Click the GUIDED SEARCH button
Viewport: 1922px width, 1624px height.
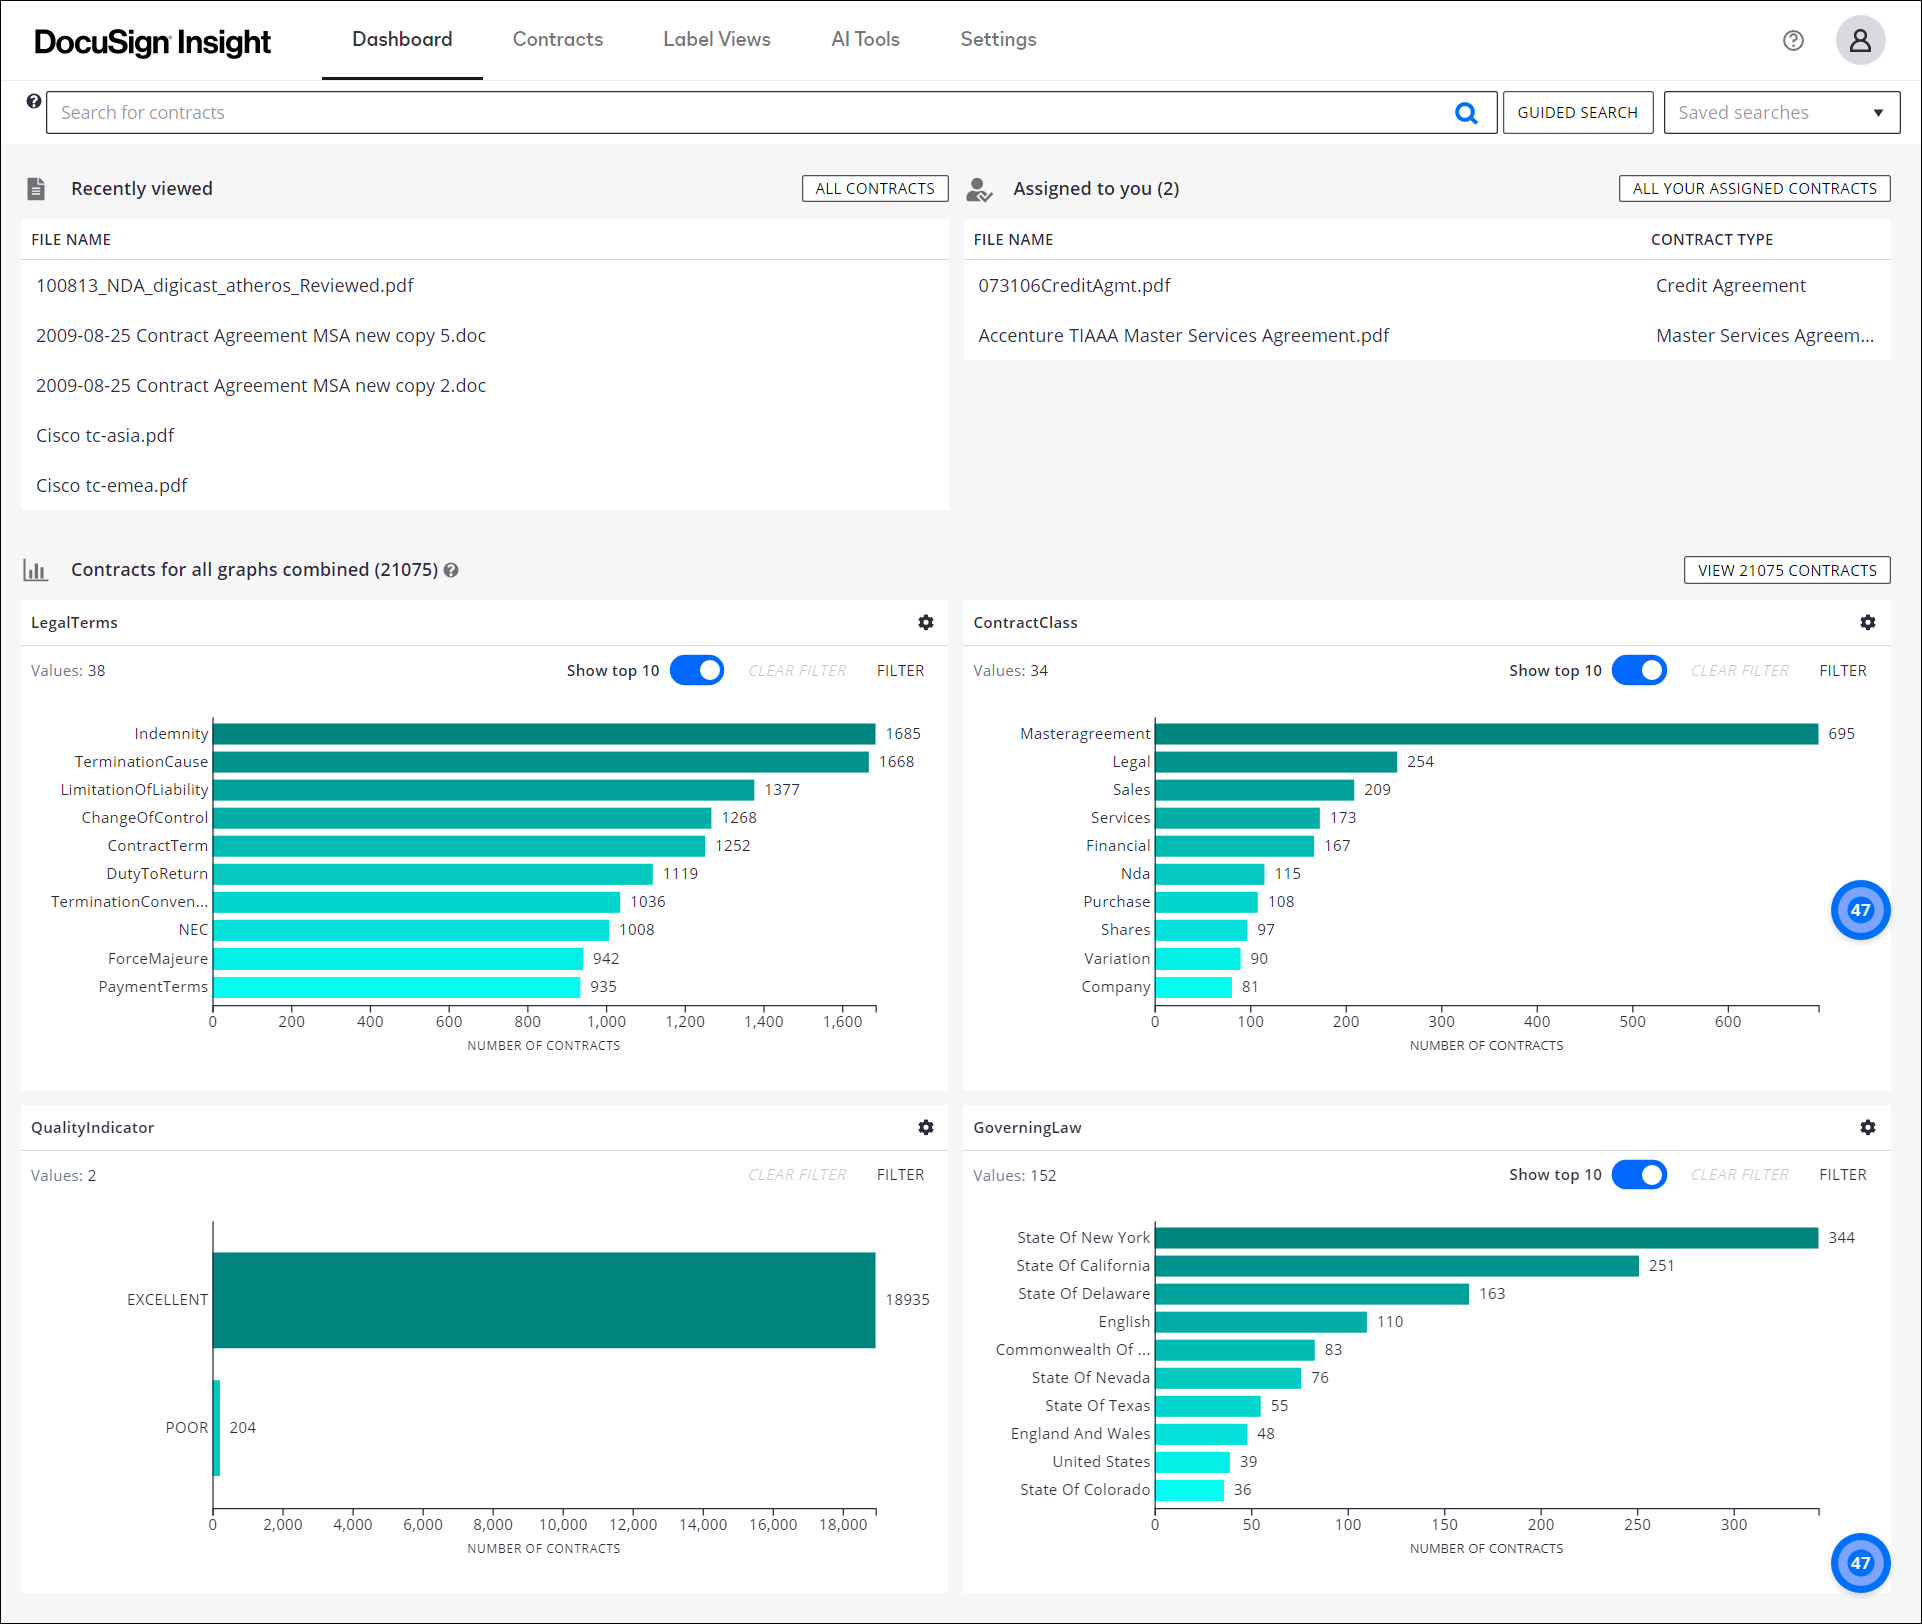click(1577, 113)
